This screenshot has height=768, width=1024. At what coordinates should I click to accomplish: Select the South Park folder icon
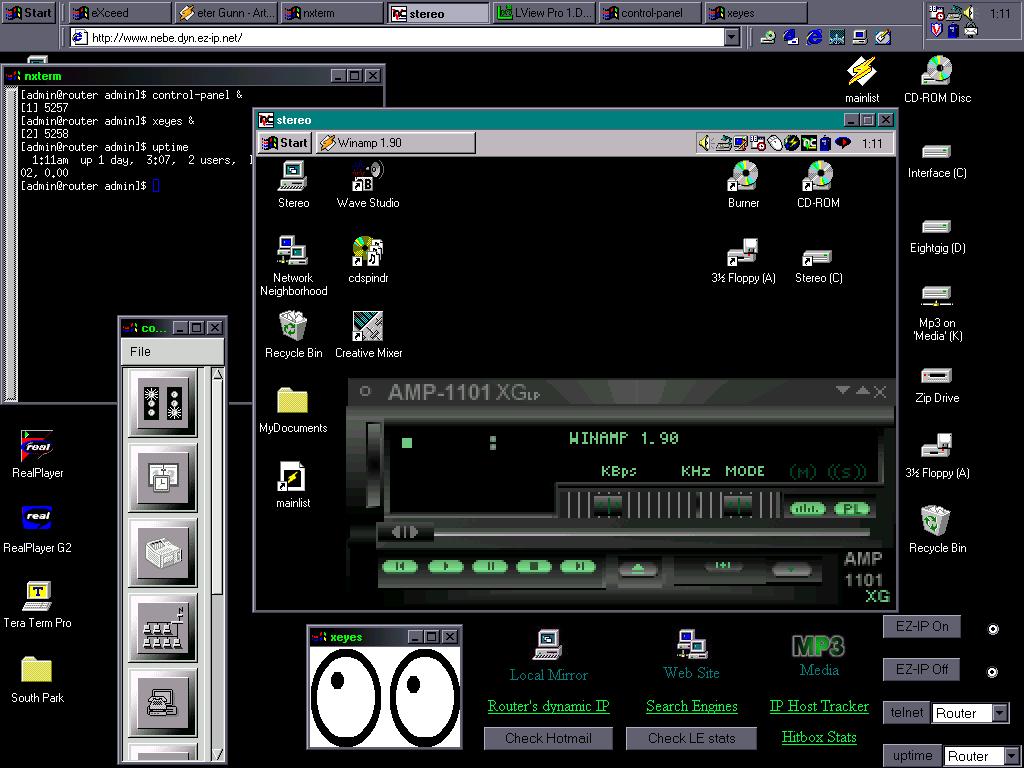coord(37,680)
